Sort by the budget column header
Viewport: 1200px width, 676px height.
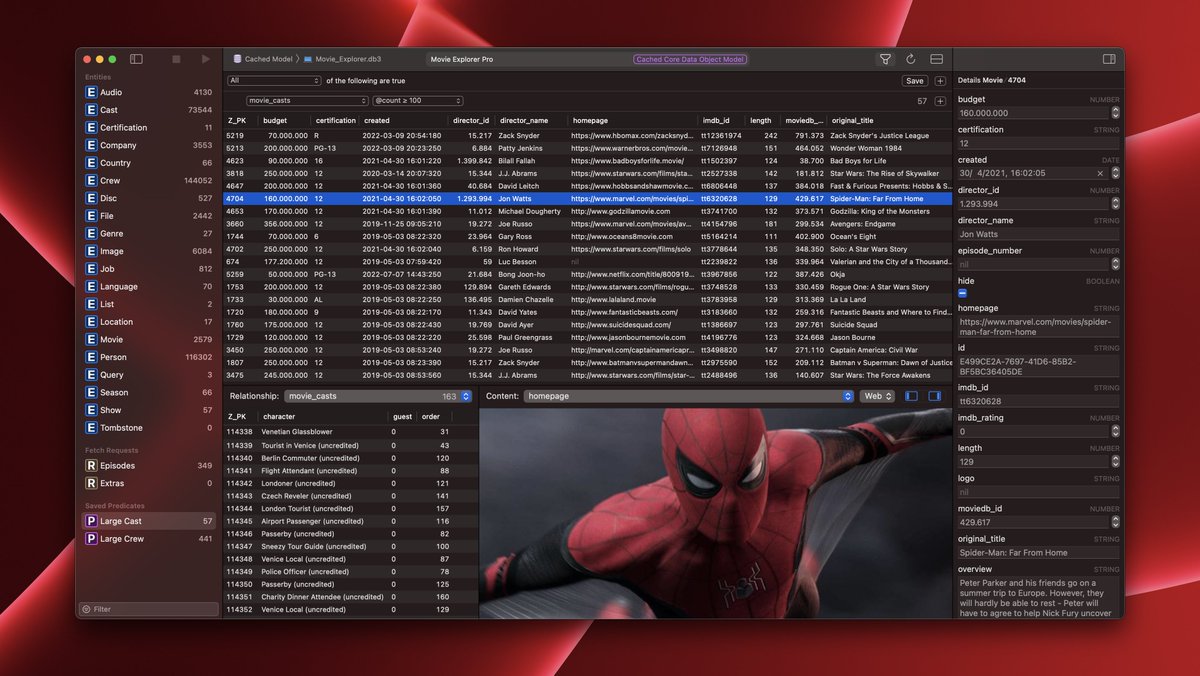(285, 121)
